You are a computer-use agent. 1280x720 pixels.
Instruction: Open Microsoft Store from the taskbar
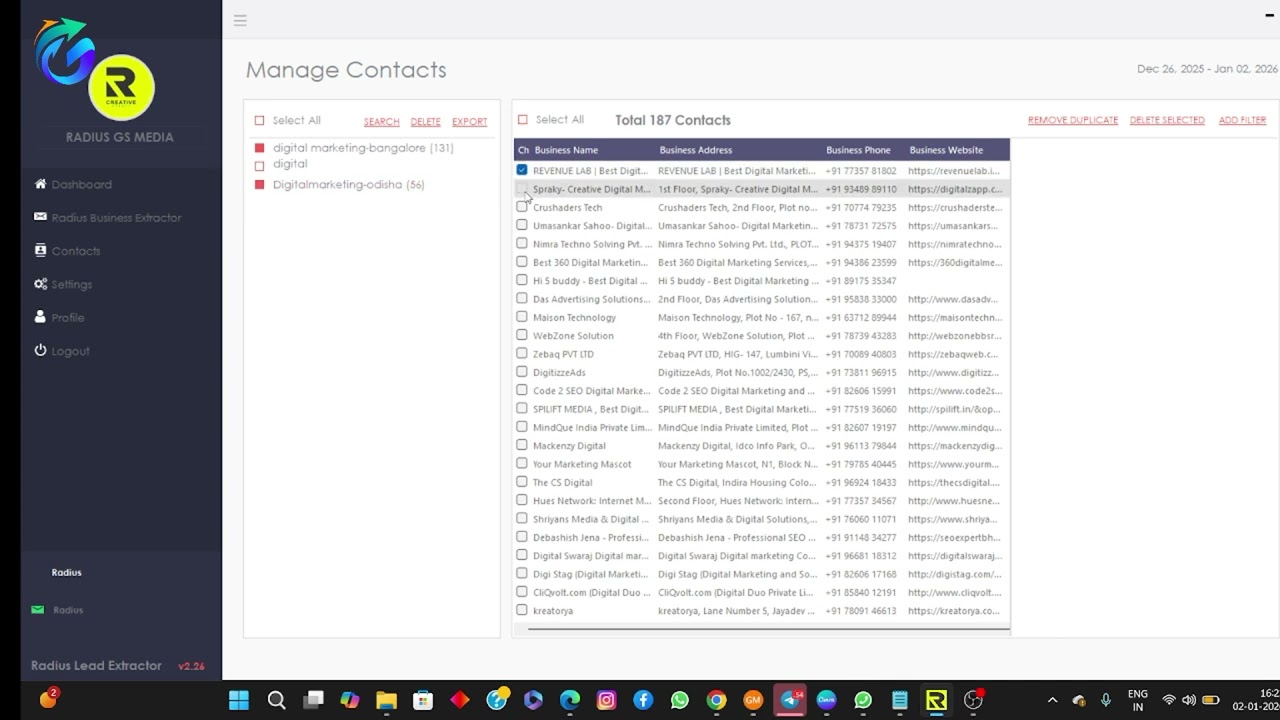pyautogui.click(x=423, y=700)
